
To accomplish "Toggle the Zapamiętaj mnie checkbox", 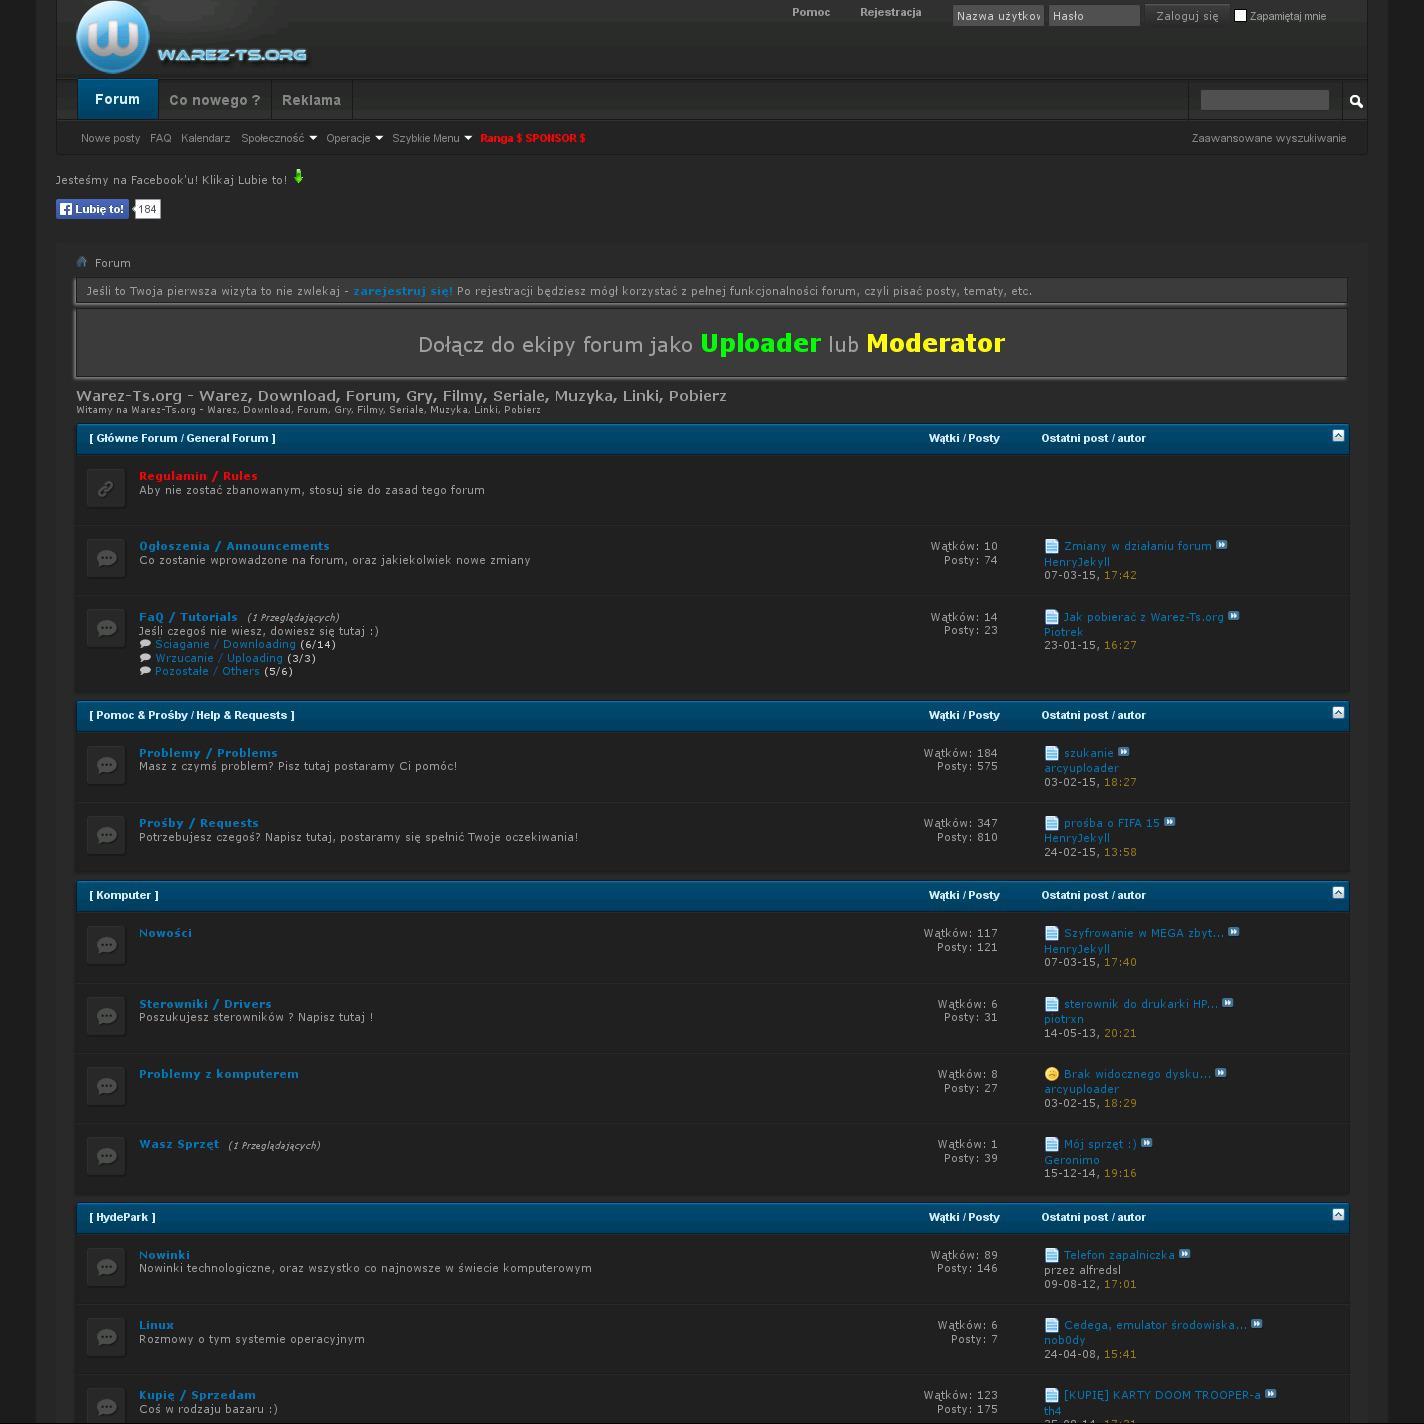I will [x=1240, y=15].
